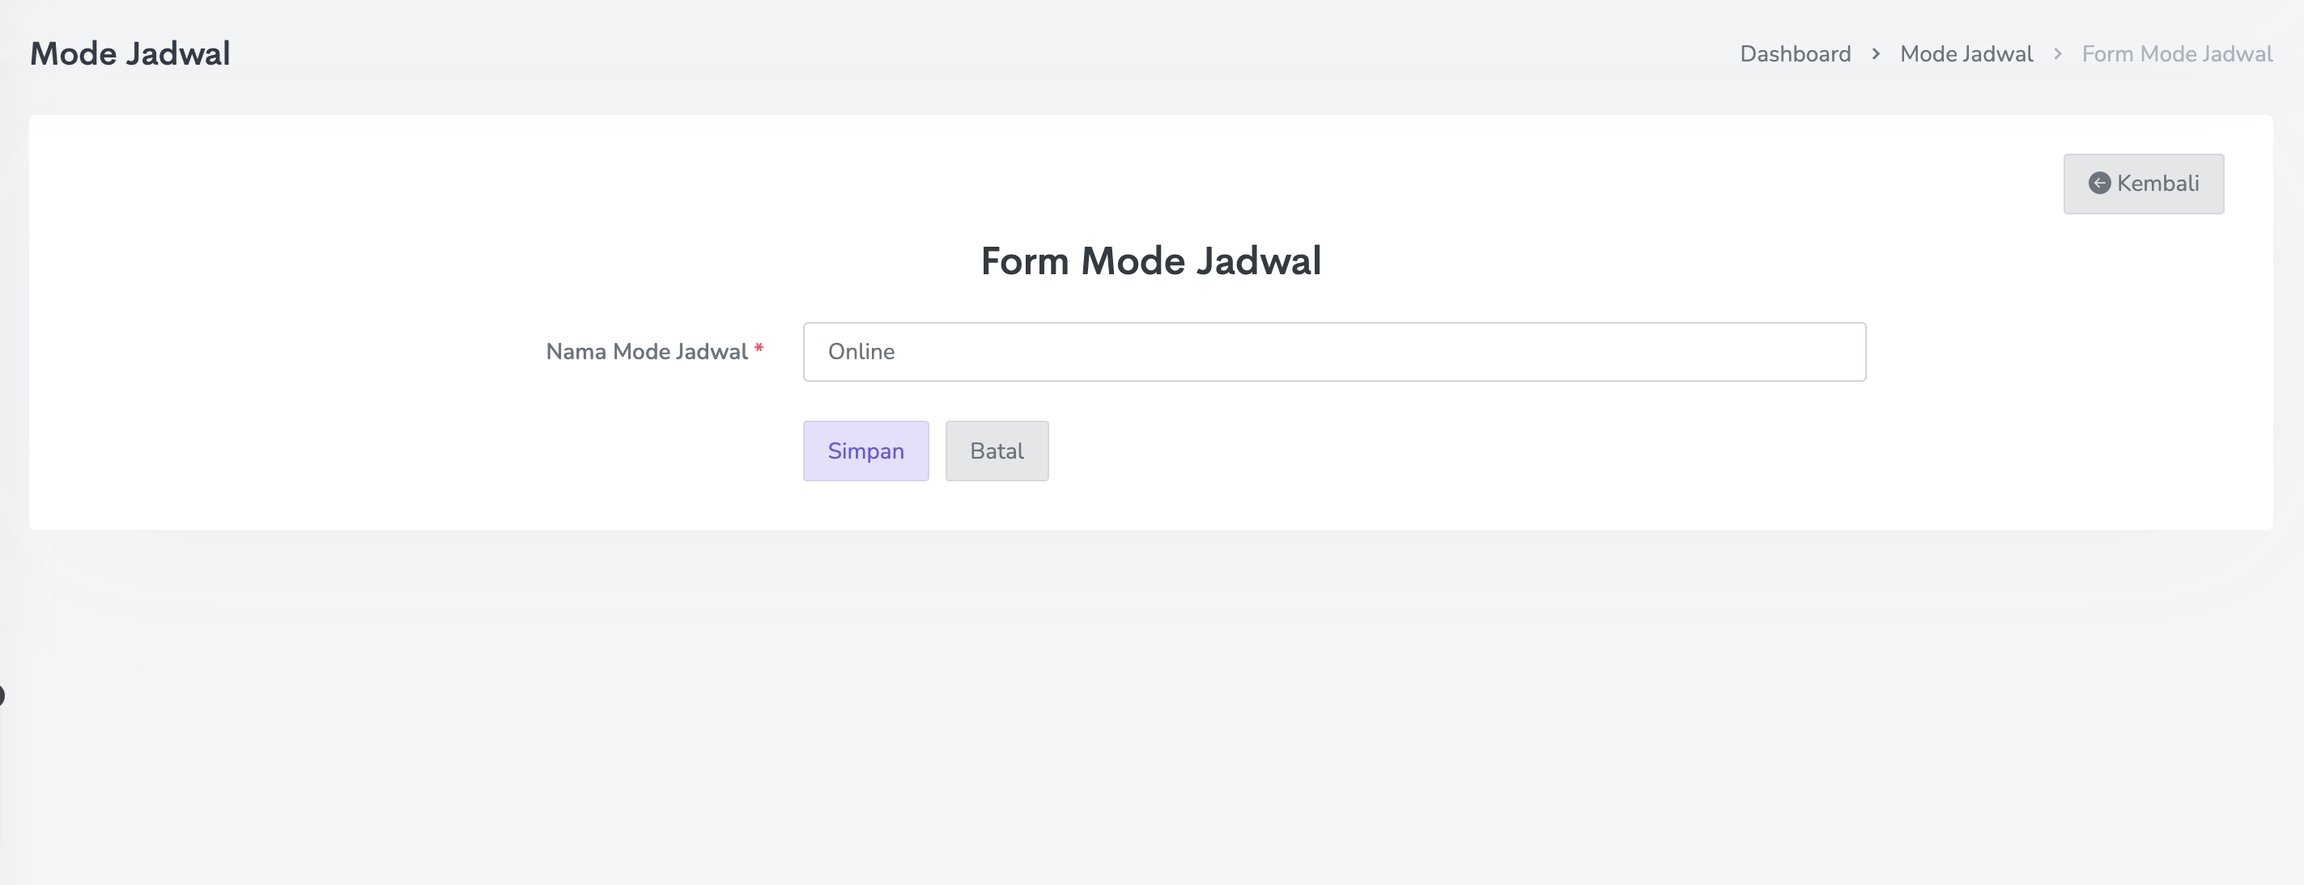This screenshot has width=2304, height=885.
Task: Go to Mode Jadwal breadcrumb link
Action: point(1966,54)
